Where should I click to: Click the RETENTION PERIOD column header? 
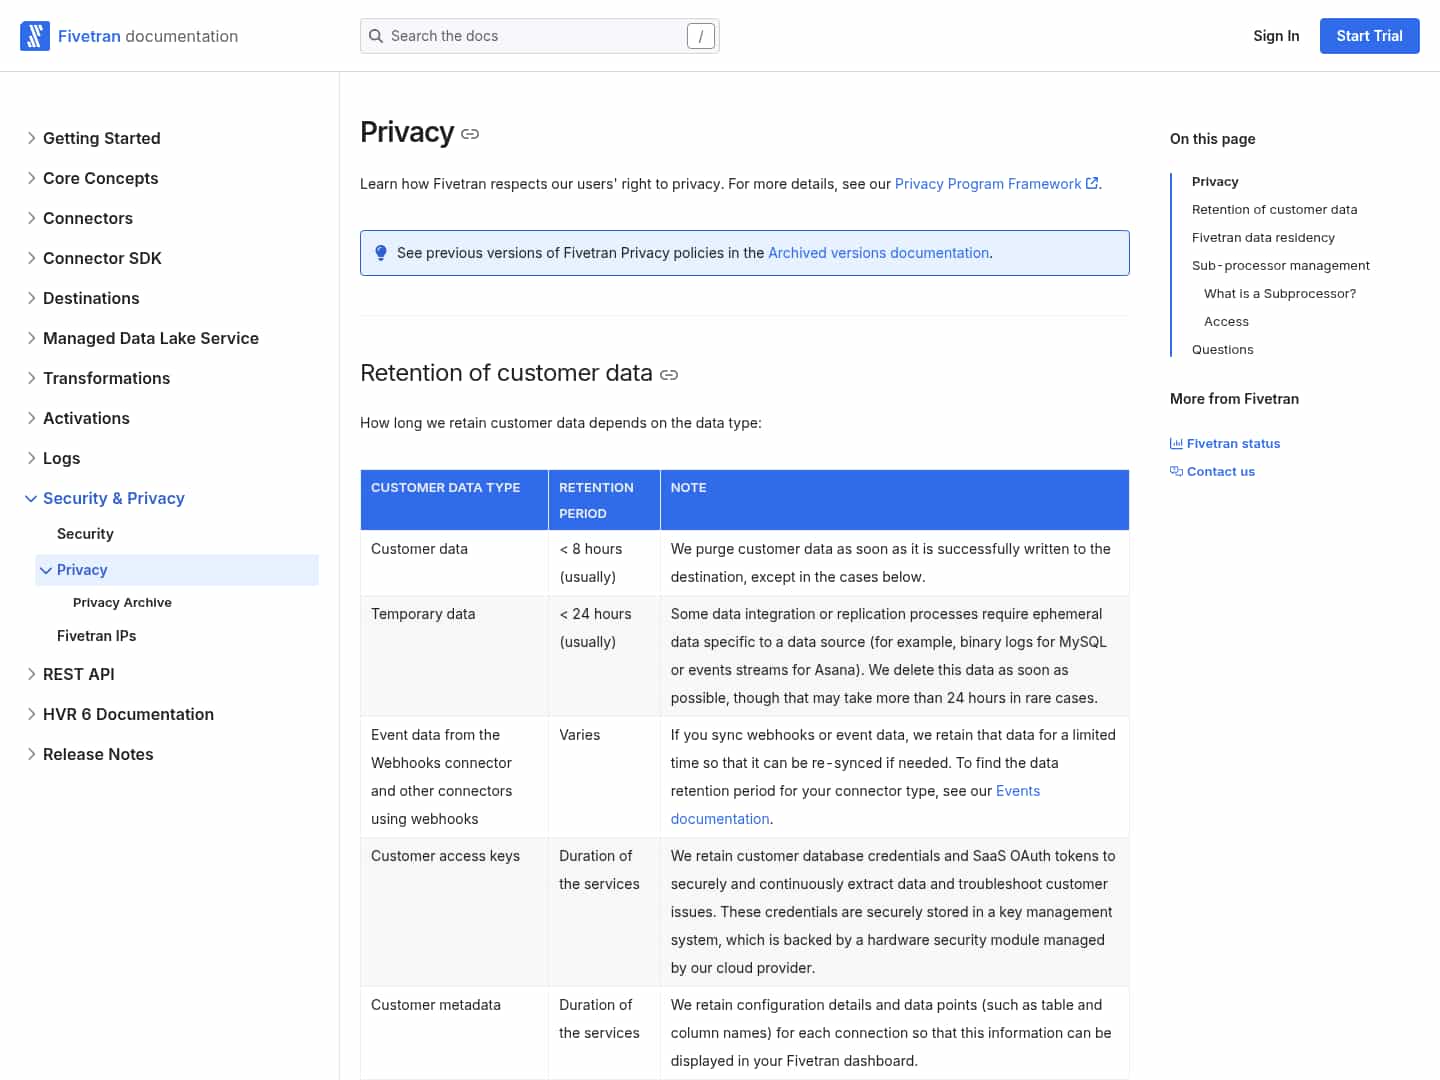coord(604,500)
